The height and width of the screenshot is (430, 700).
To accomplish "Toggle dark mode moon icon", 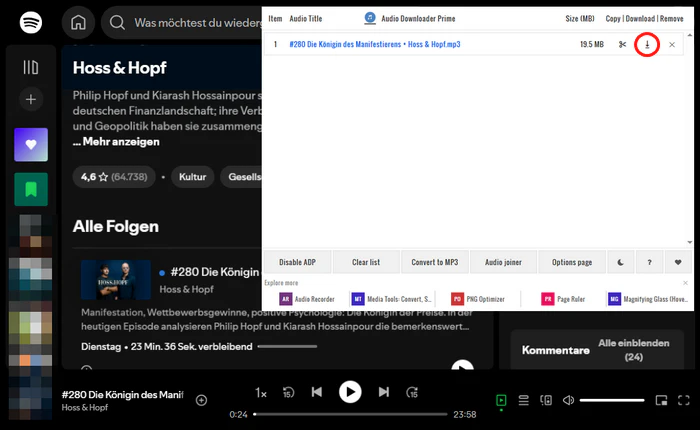I will click(621, 262).
